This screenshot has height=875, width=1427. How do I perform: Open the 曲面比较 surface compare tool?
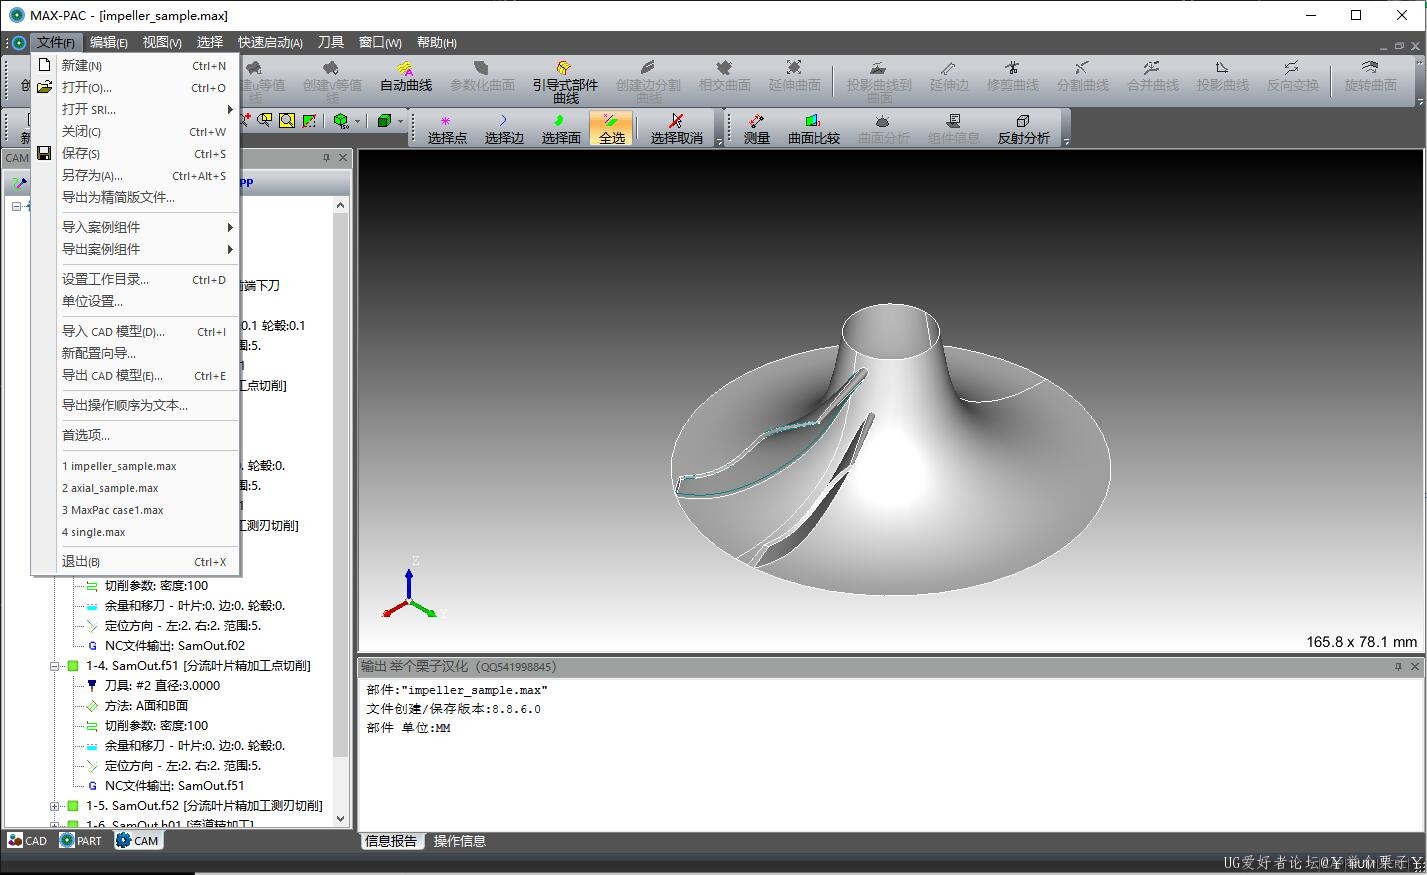(x=814, y=129)
